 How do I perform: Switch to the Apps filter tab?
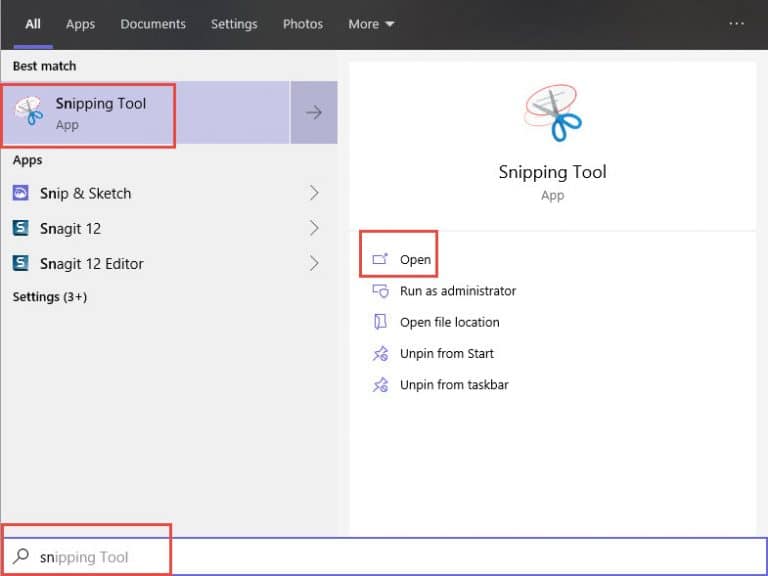80,24
